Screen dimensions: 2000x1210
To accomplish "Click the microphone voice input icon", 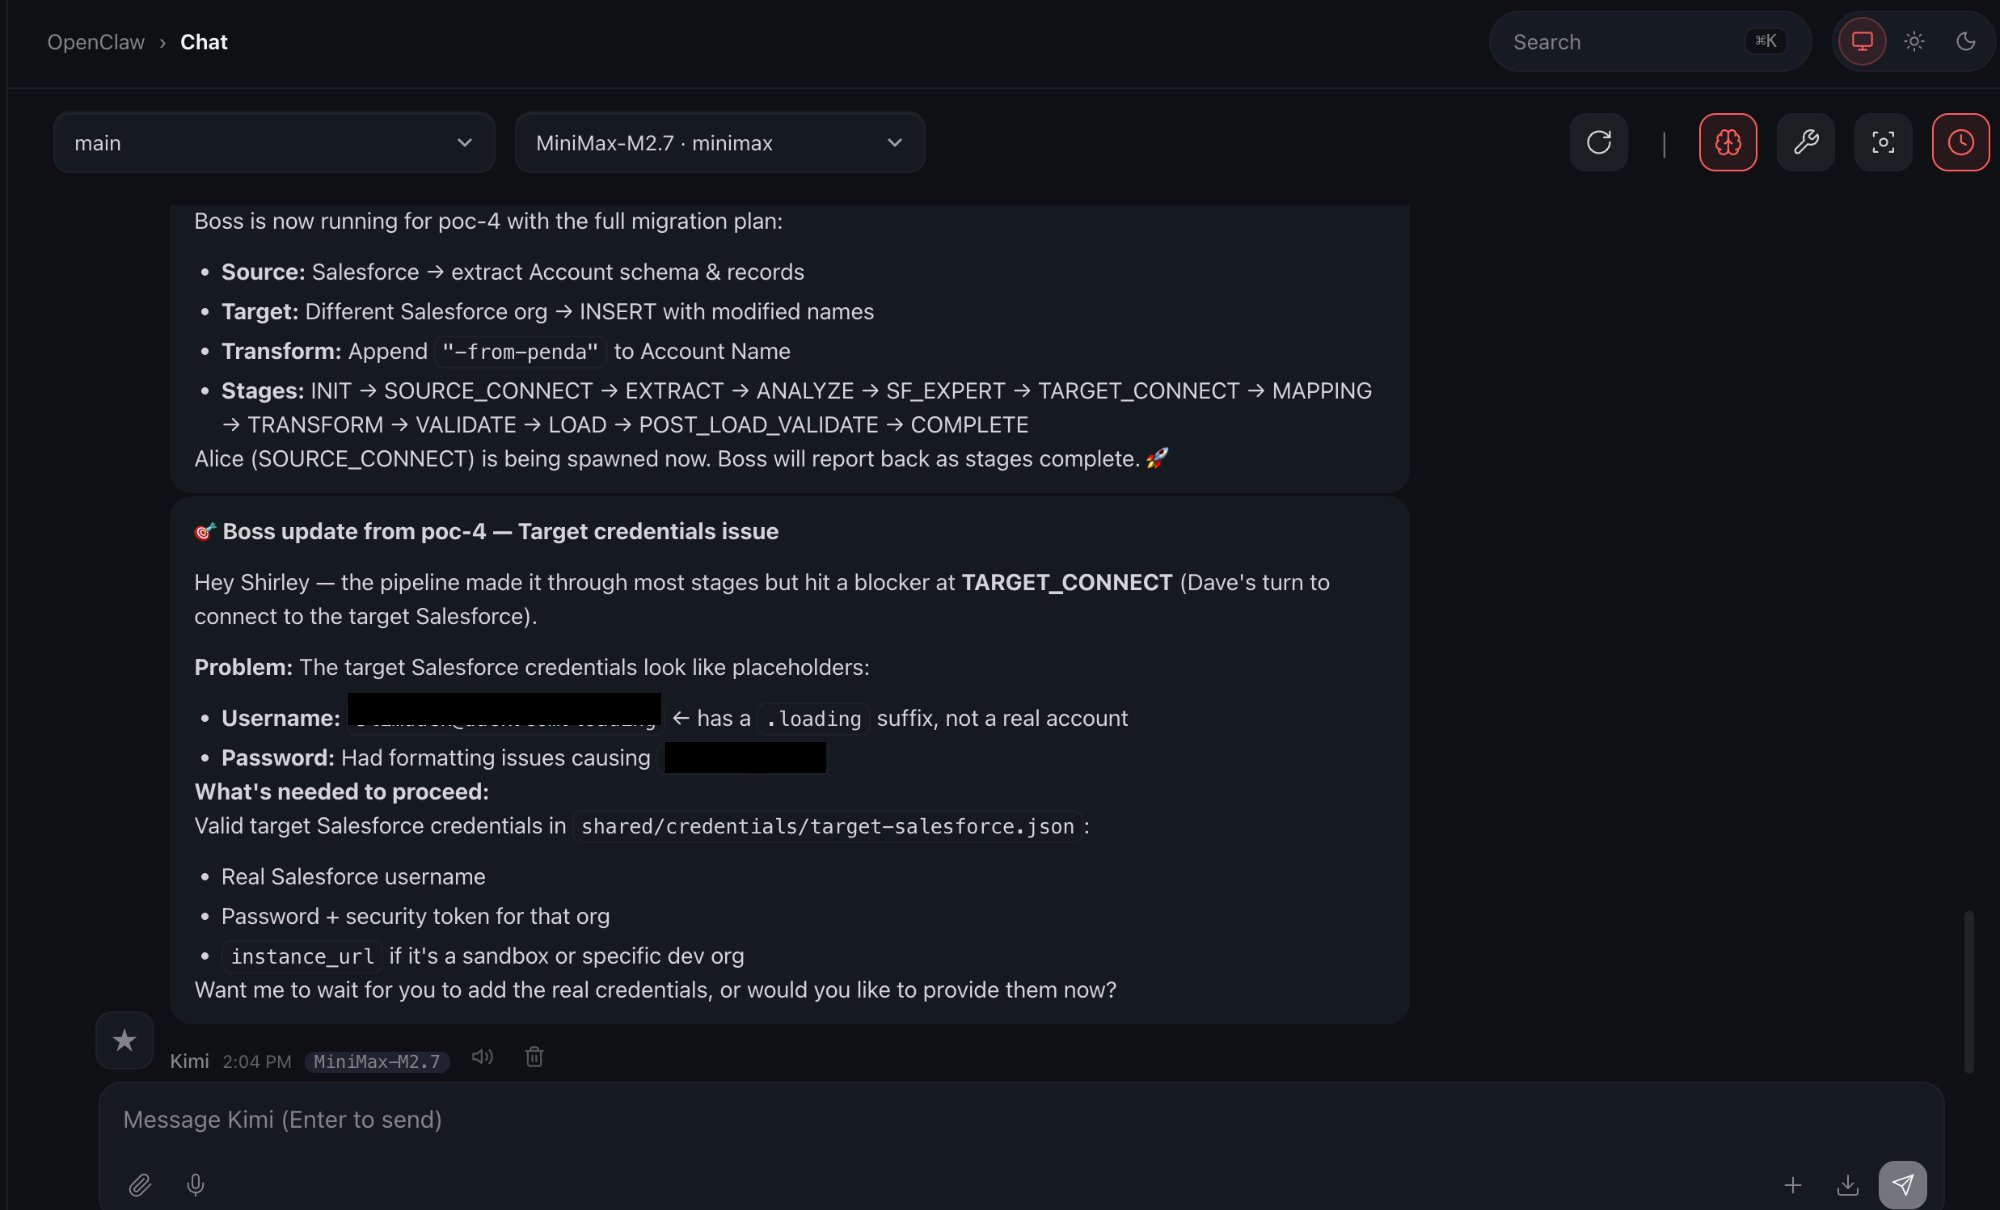I will coord(196,1185).
